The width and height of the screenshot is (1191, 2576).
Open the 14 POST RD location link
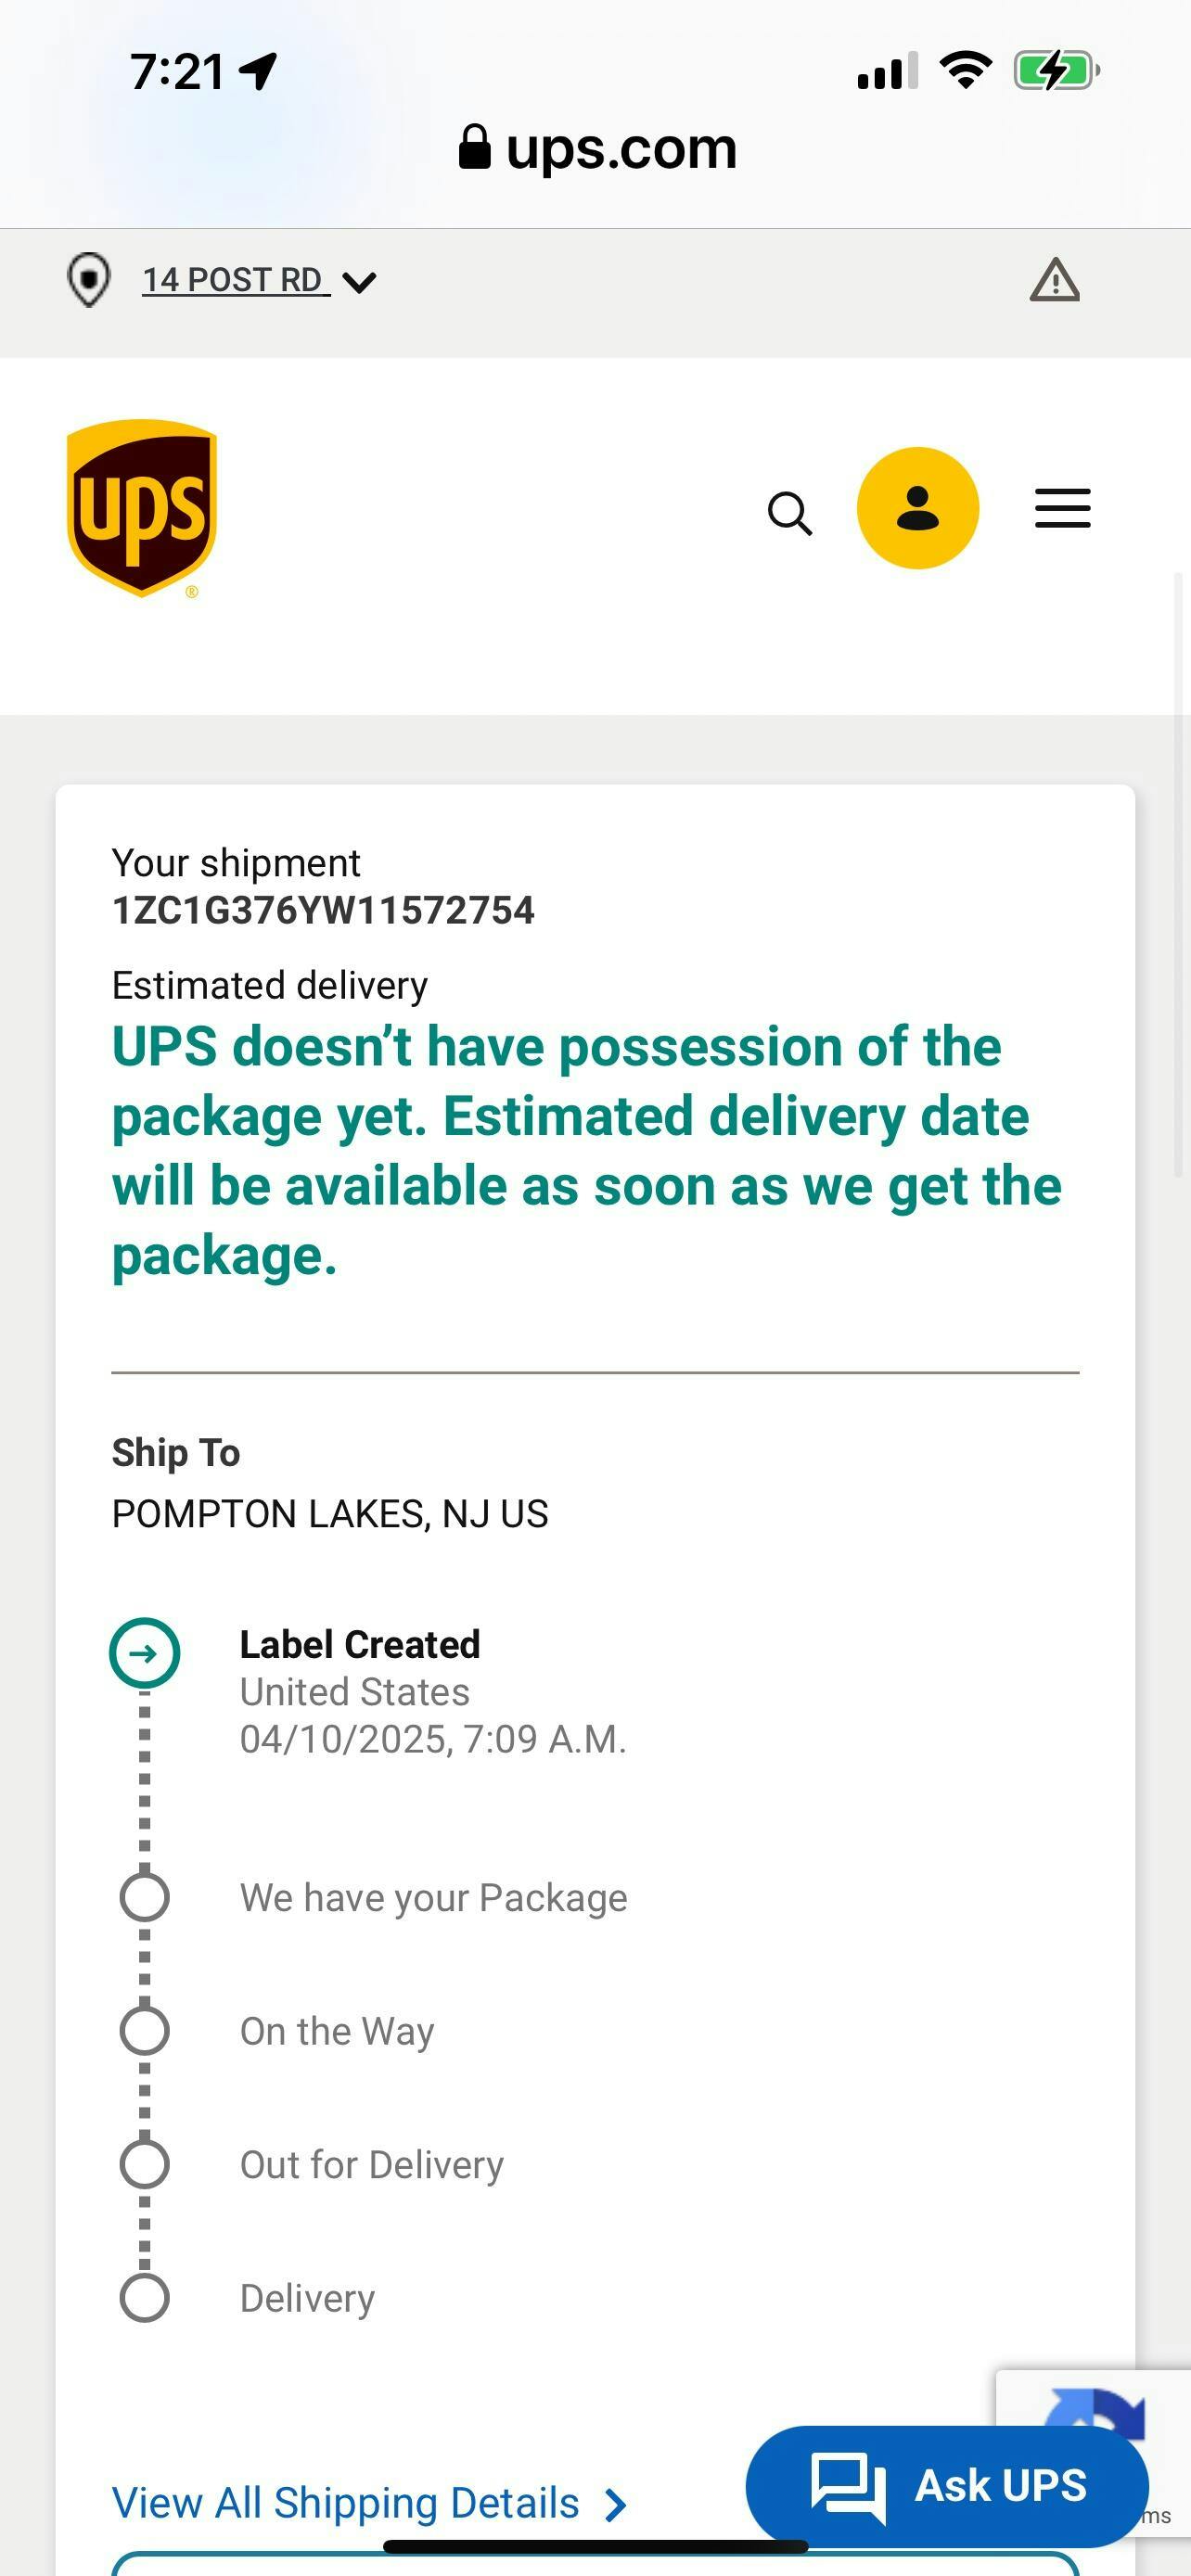232,280
